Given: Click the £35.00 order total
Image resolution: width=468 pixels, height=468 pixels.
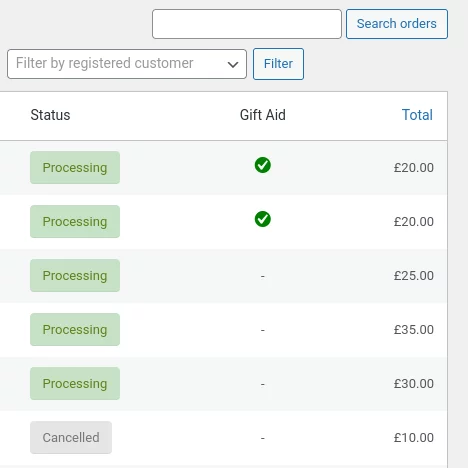Looking at the screenshot, I should coord(414,330).
